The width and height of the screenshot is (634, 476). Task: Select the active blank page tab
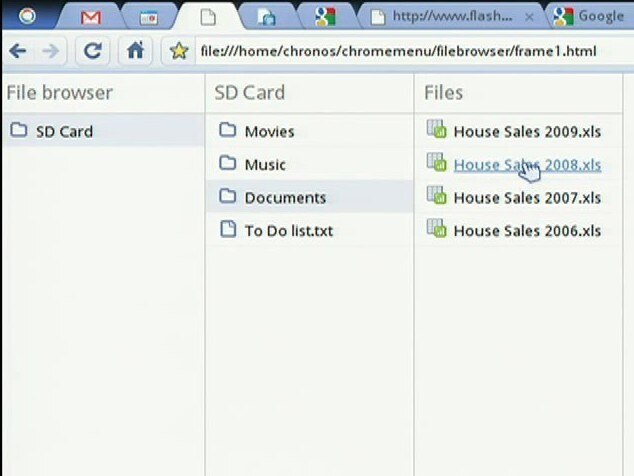(x=208, y=17)
